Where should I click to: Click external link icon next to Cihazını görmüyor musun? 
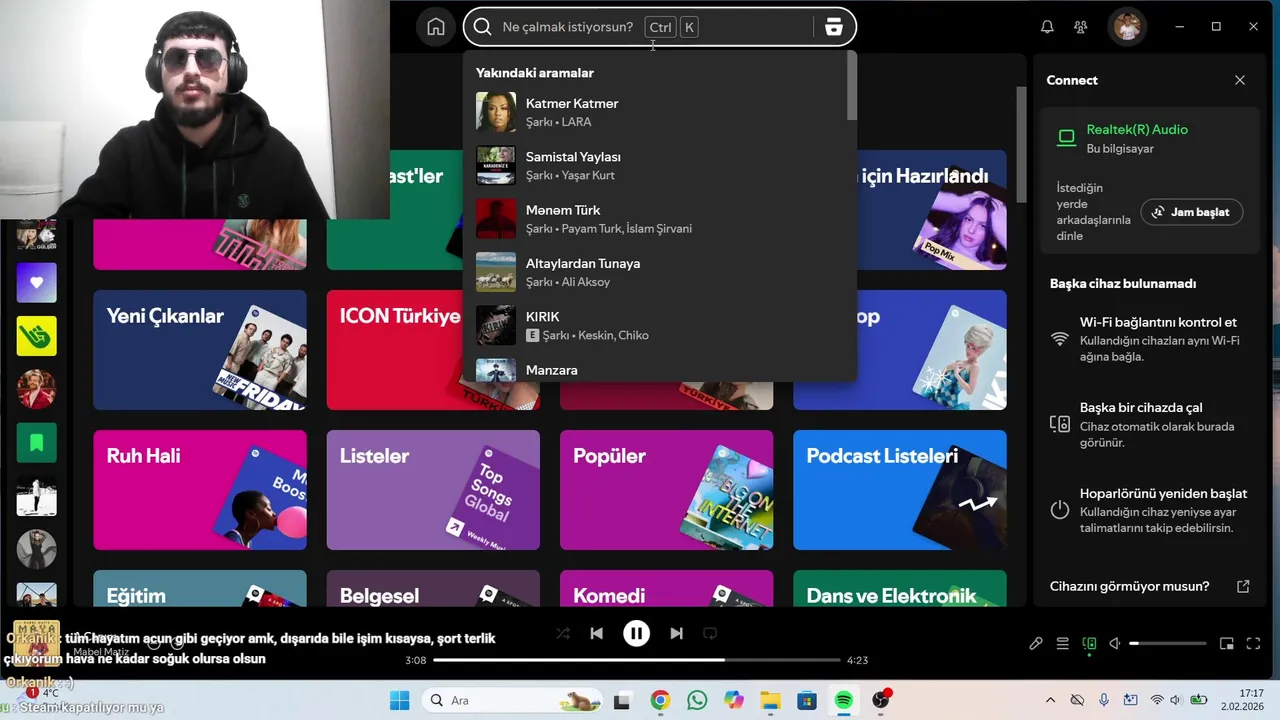coord(1243,586)
